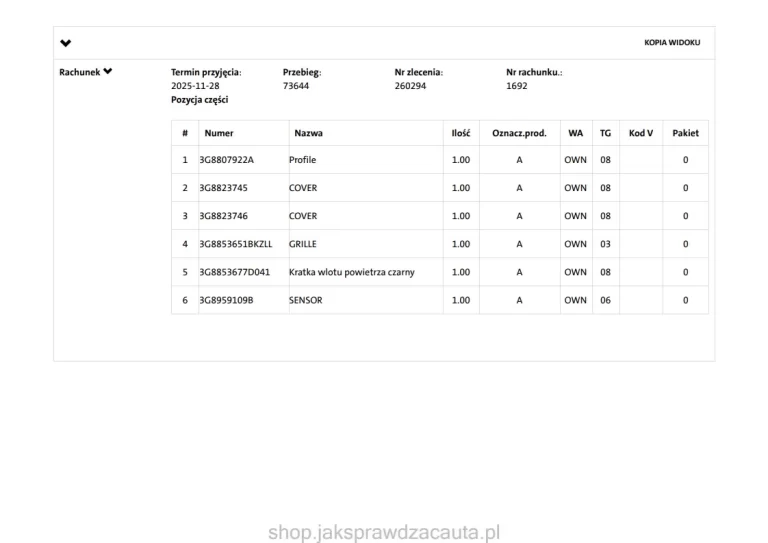Click the Numer column header

(x=219, y=133)
